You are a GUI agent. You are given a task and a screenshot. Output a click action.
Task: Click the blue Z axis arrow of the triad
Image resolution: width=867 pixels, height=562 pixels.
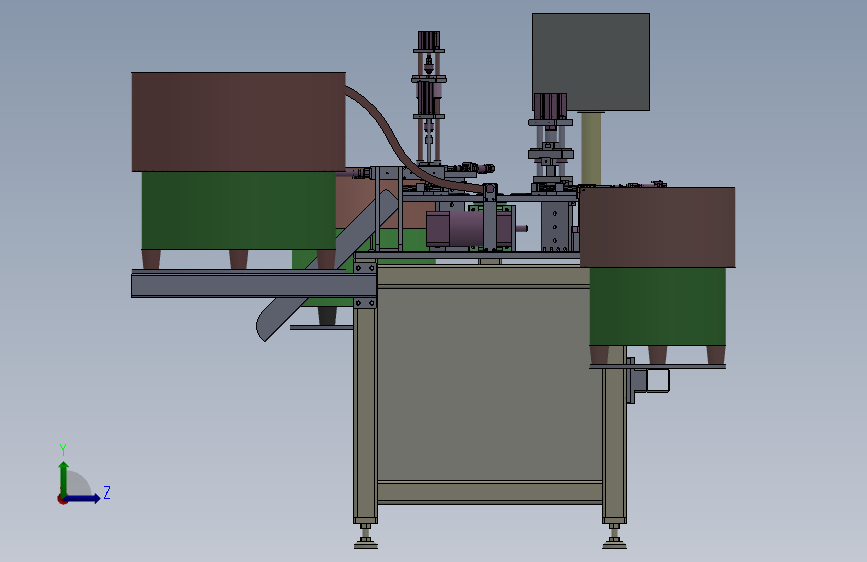click(84, 498)
